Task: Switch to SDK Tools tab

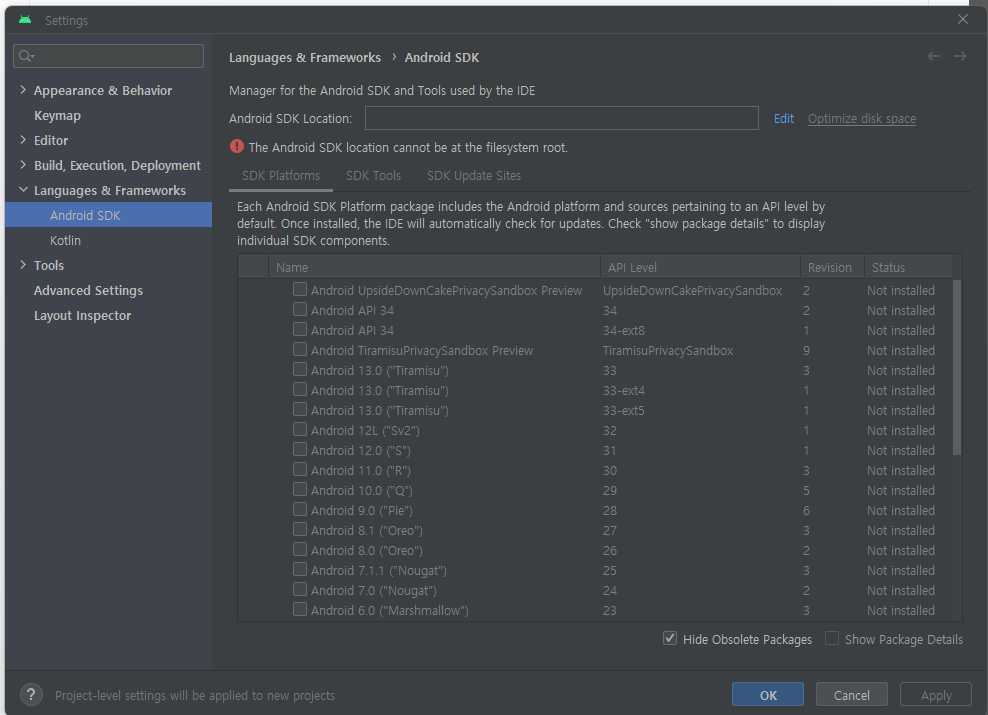Action: tap(373, 176)
